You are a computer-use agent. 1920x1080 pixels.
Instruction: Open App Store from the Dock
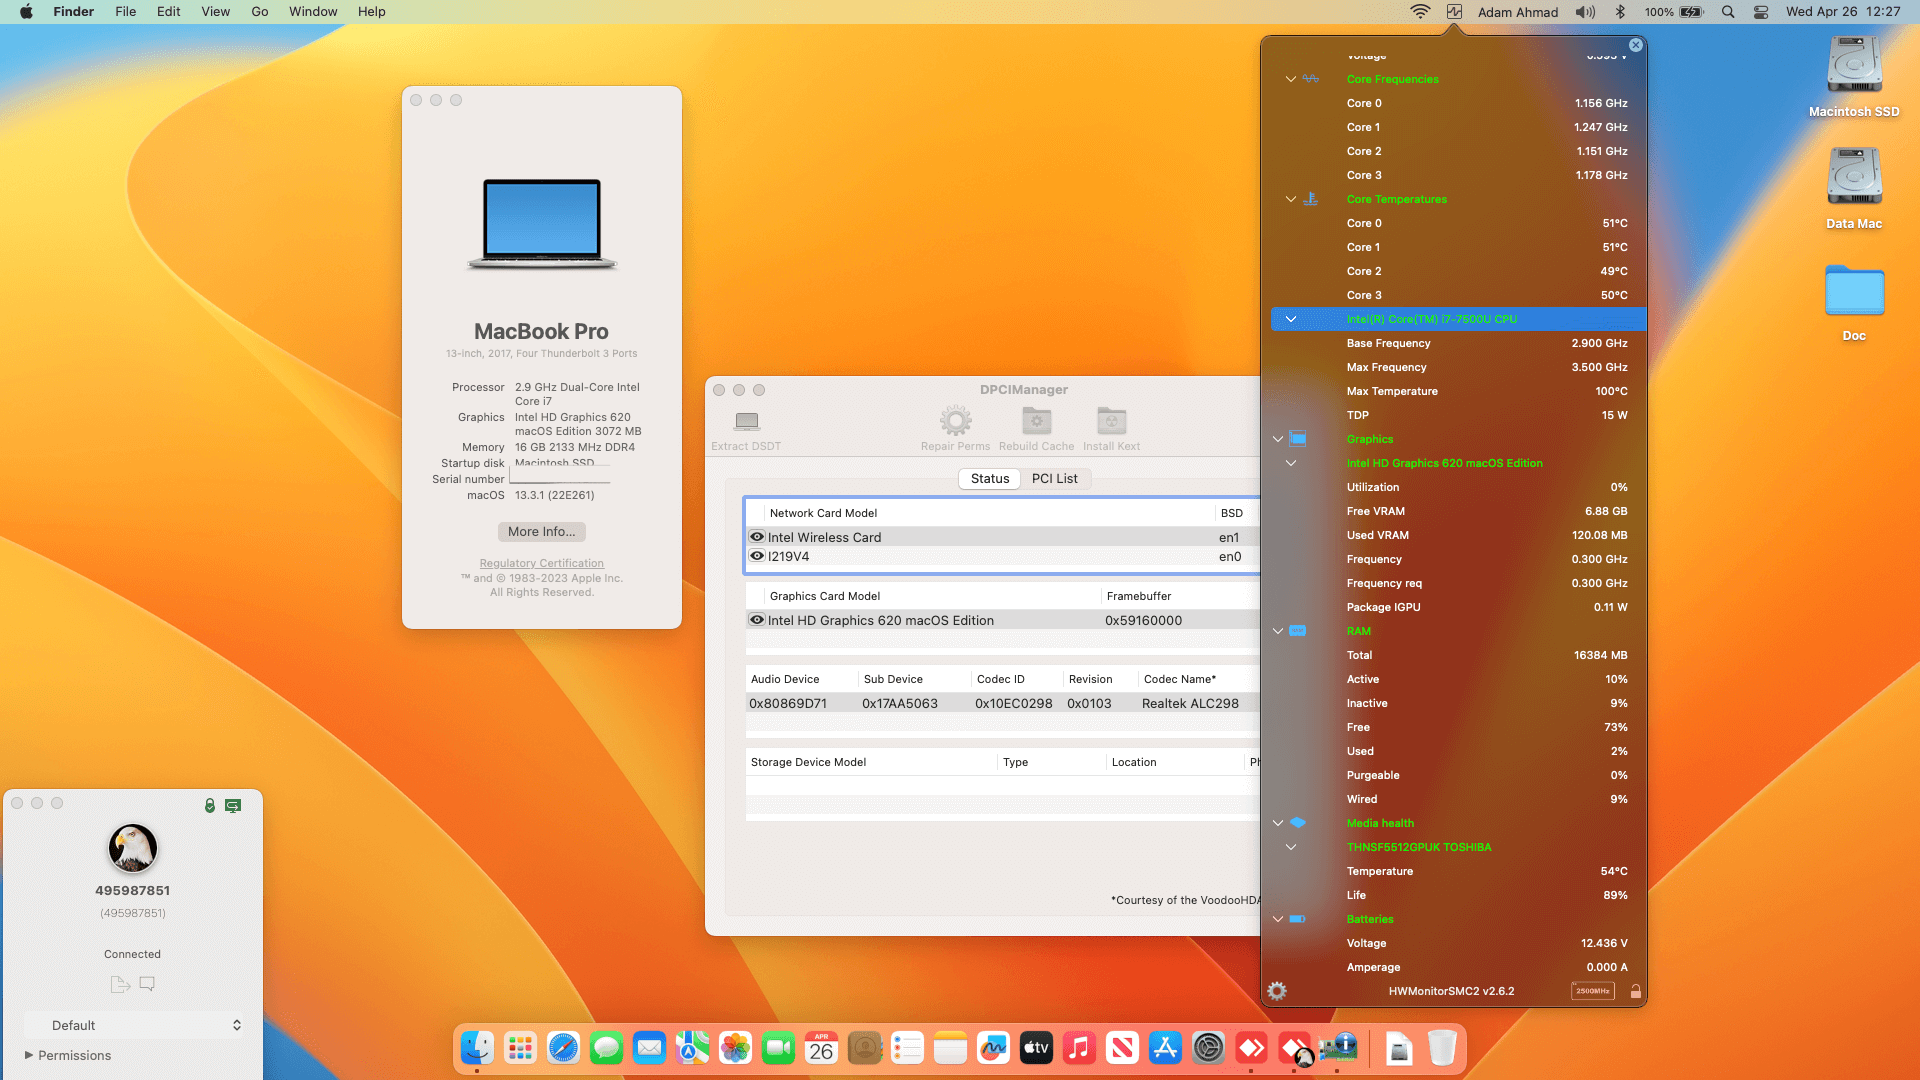(x=1165, y=1048)
